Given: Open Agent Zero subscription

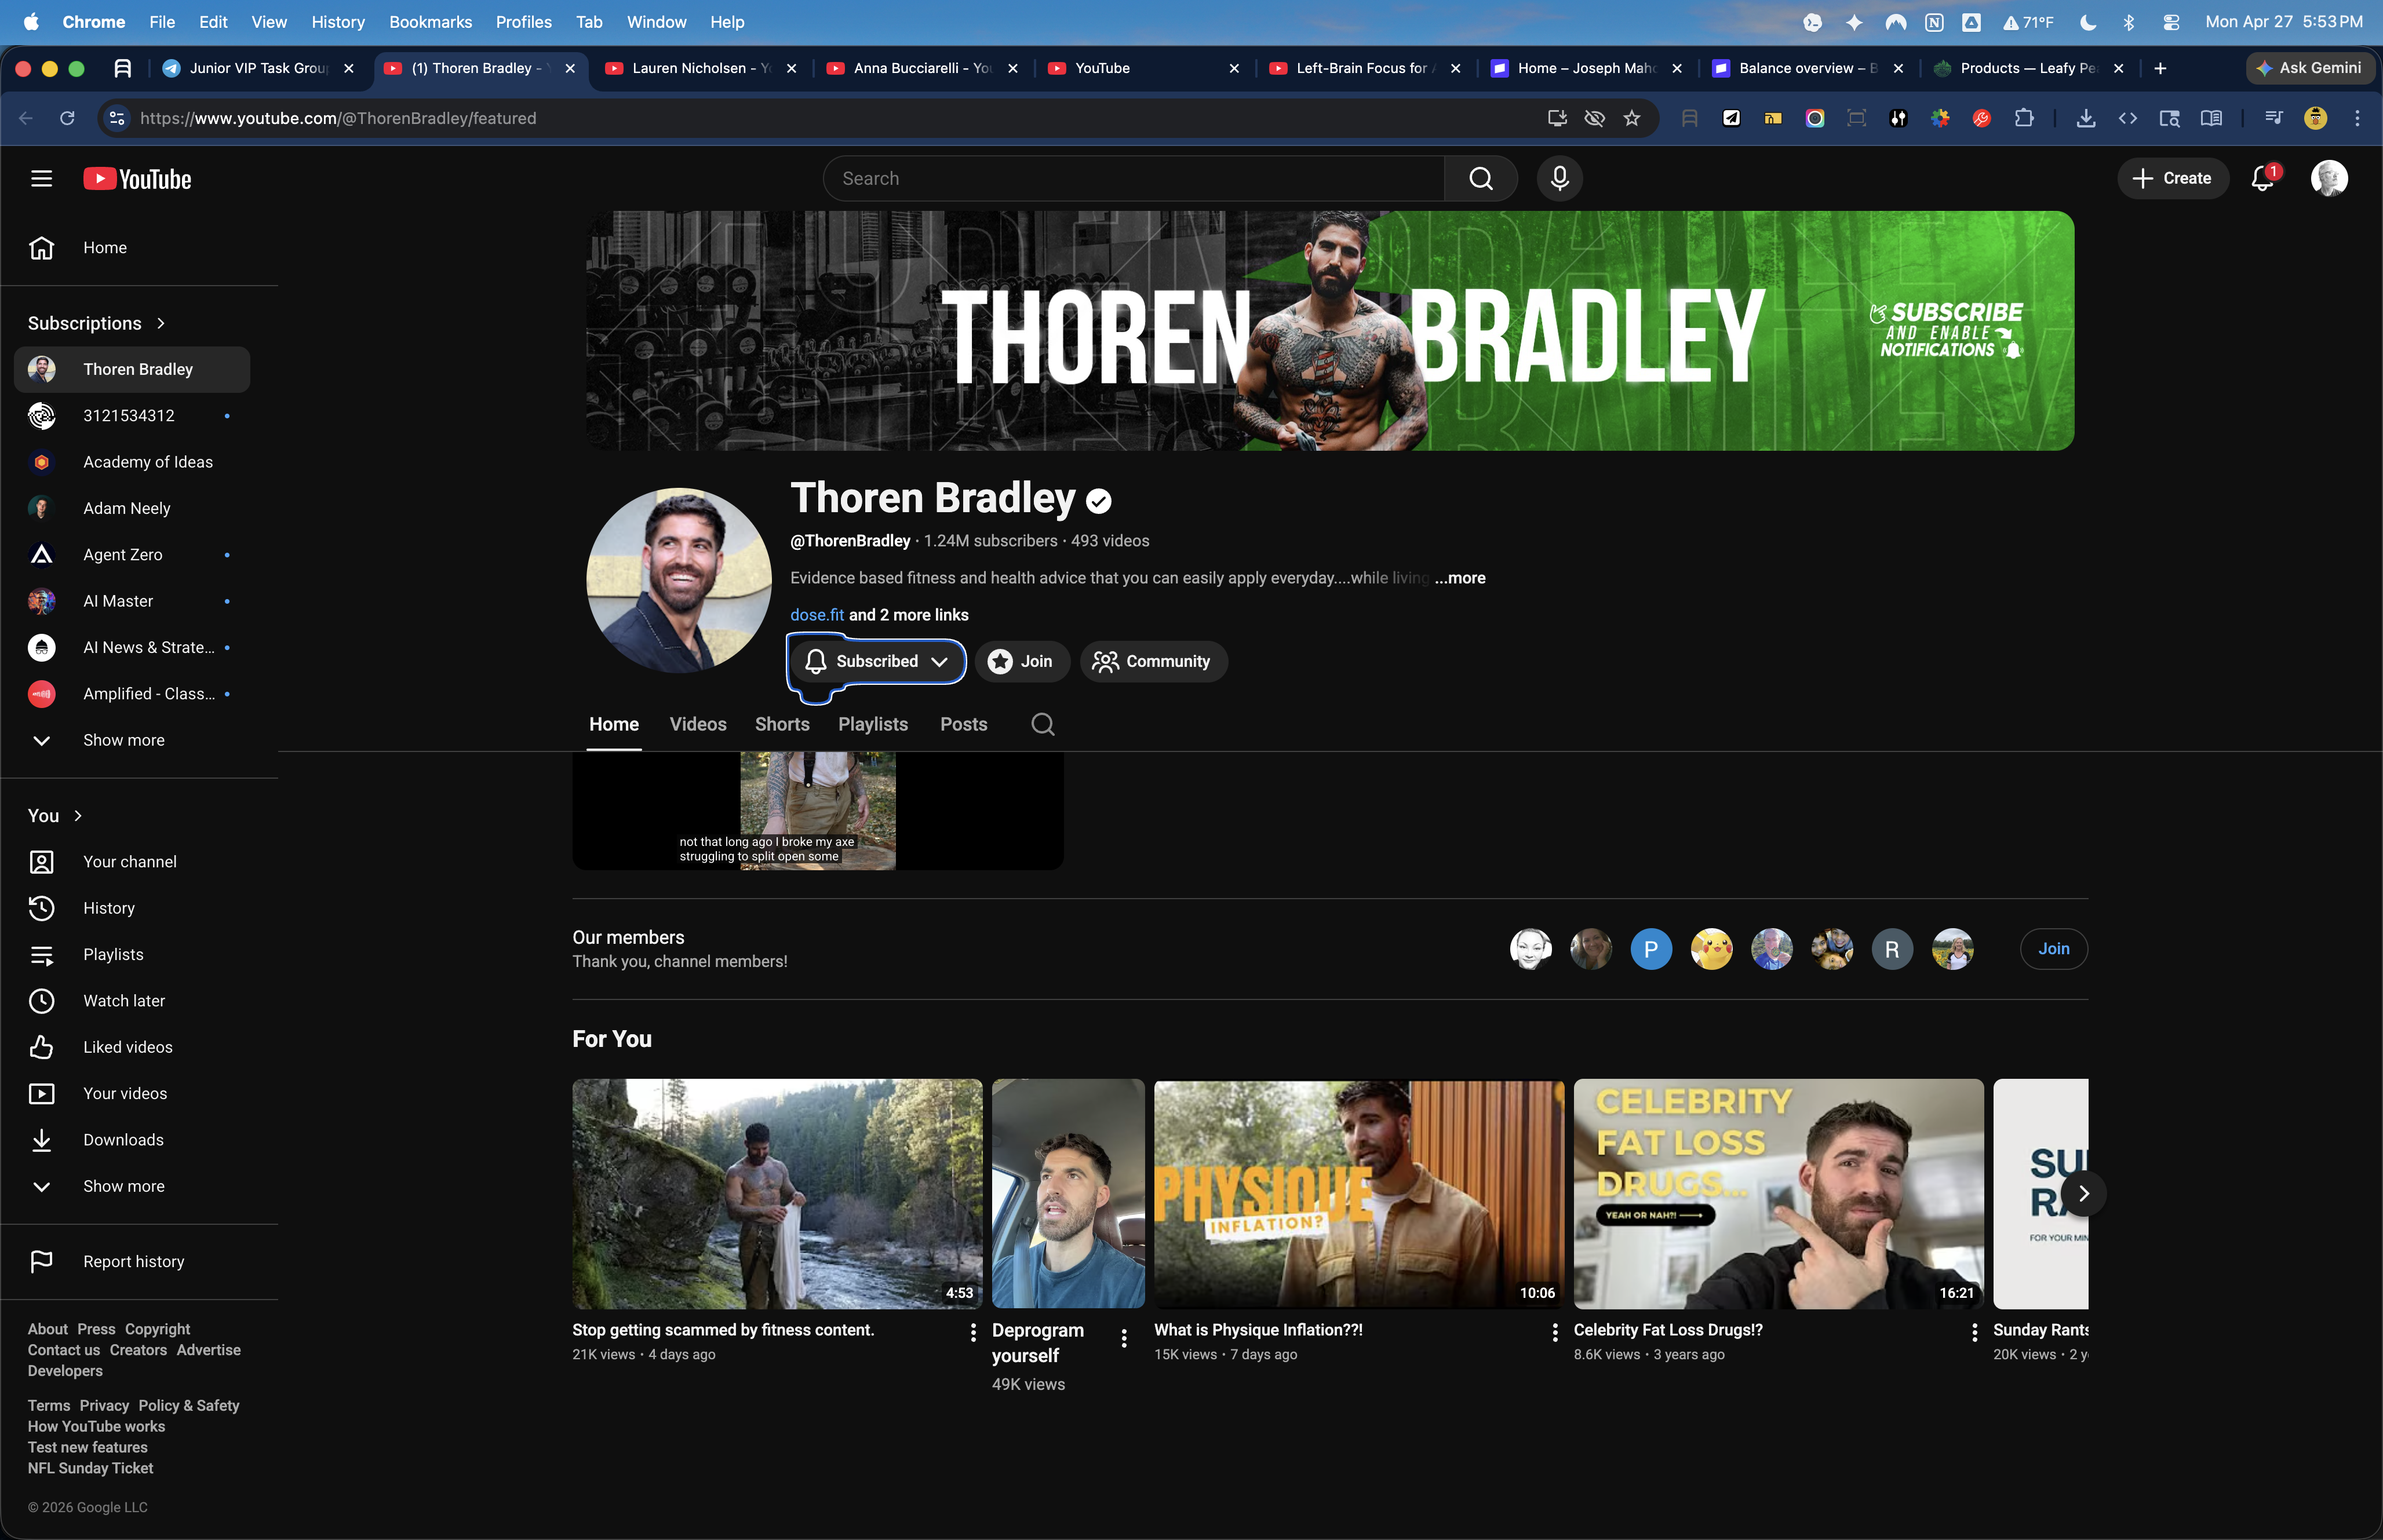Looking at the screenshot, I should tap(132, 555).
